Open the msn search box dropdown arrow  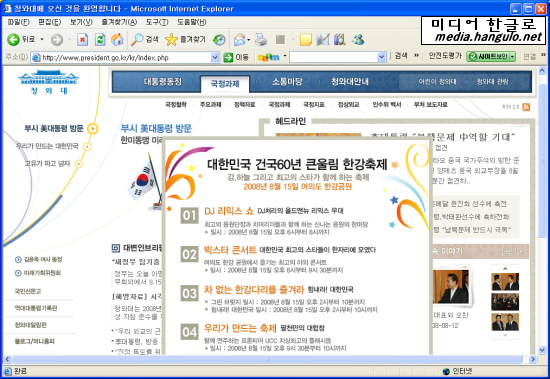tap(382, 57)
